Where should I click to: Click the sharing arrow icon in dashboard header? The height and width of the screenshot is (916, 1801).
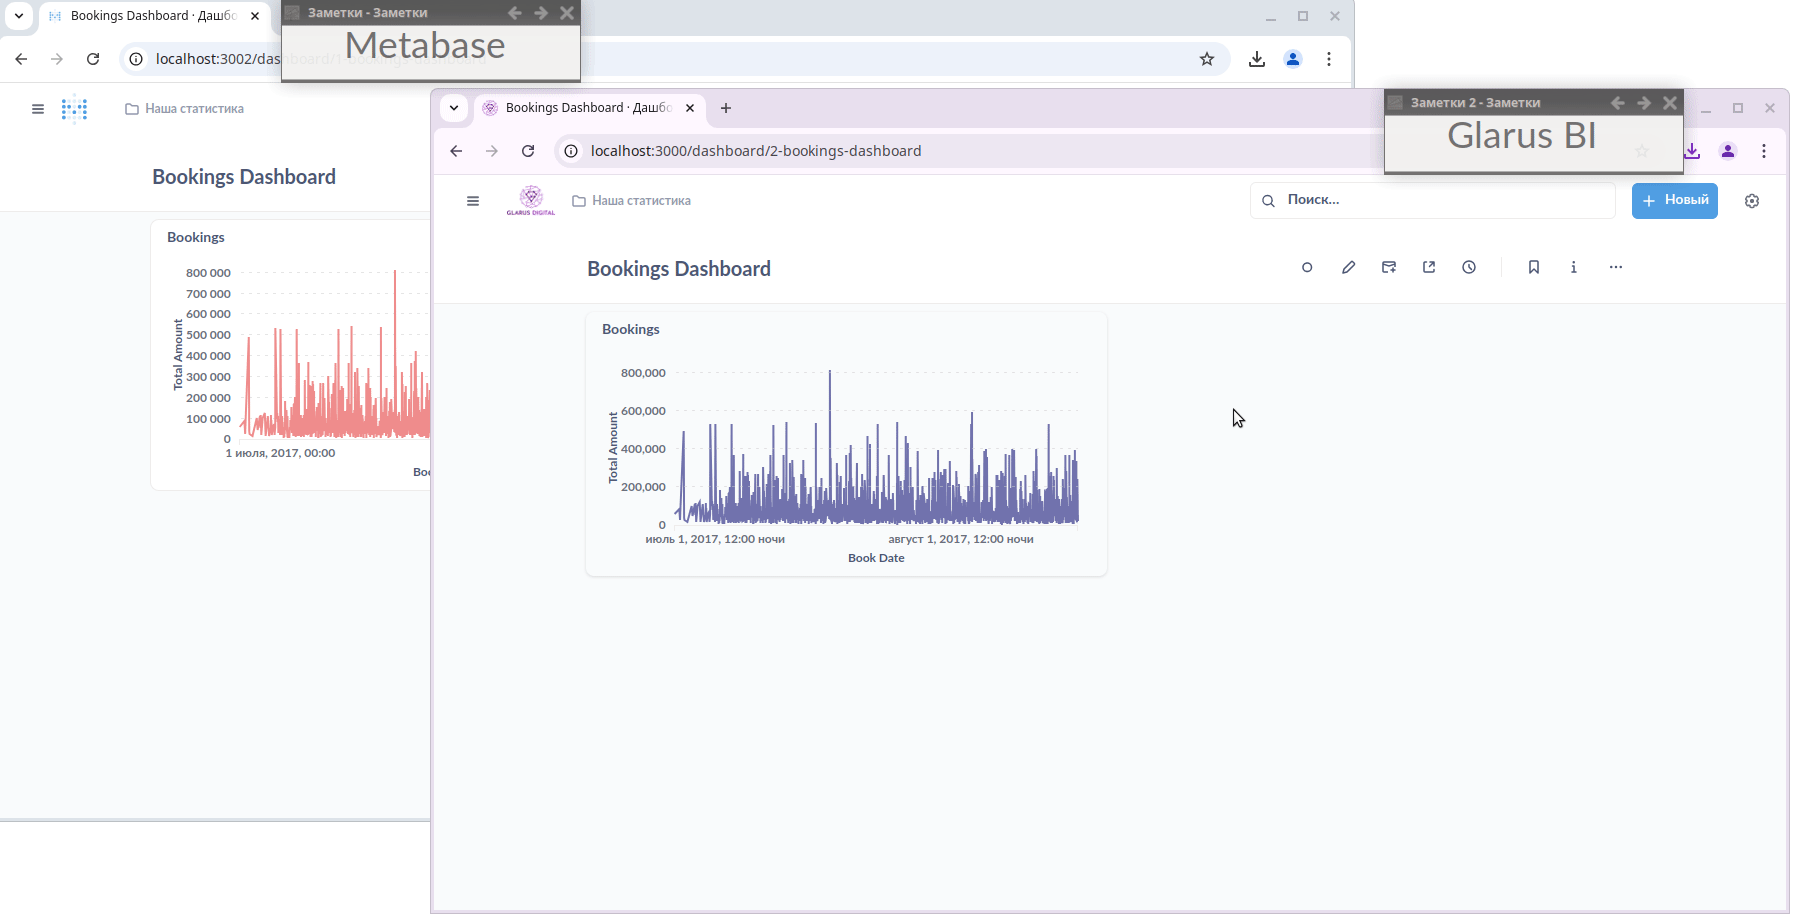click(x=1428, y=267)
